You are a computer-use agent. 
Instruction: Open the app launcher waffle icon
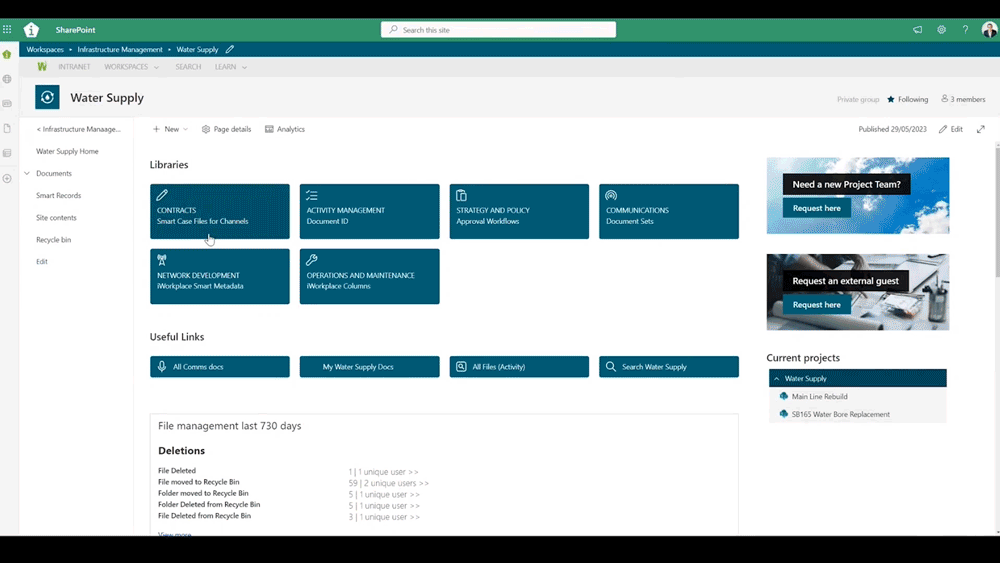coord(7,30)
